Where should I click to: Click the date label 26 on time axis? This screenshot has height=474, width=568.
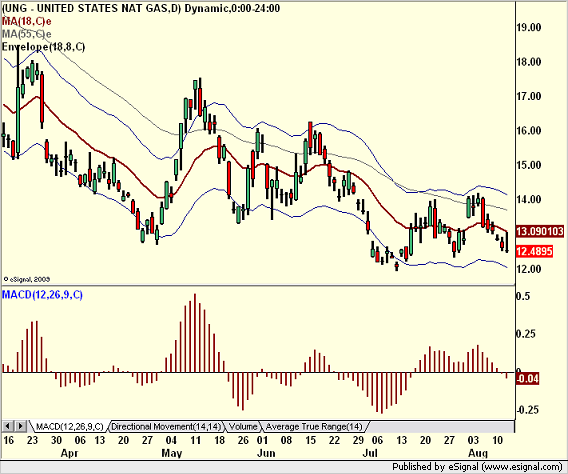(x=243, y=440)
